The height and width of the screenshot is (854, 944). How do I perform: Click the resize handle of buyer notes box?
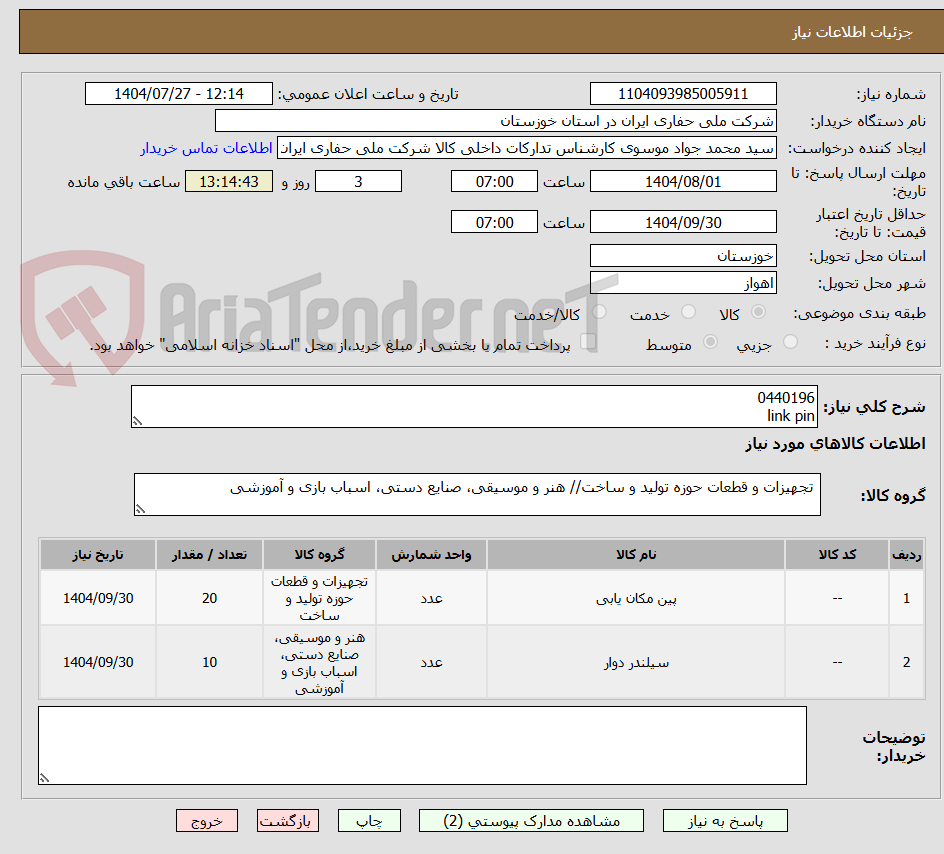point(45,778)
